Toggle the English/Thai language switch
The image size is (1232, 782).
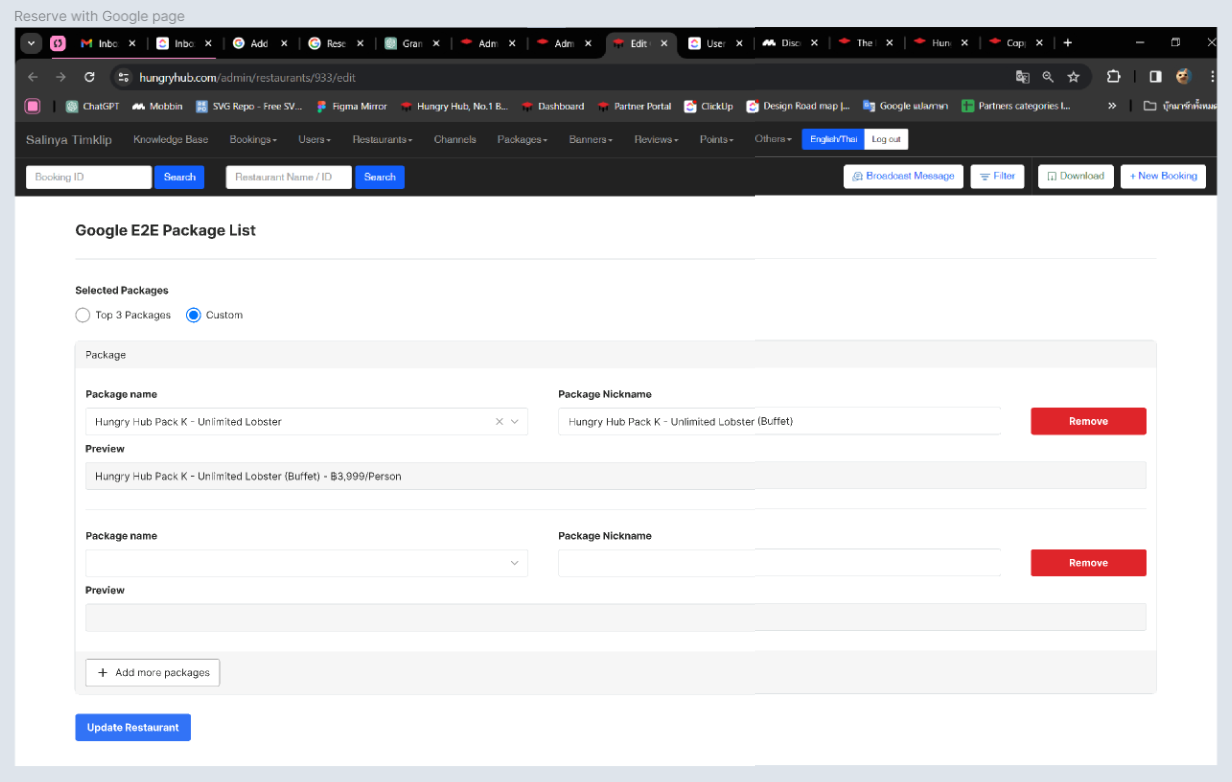[833, 140]
